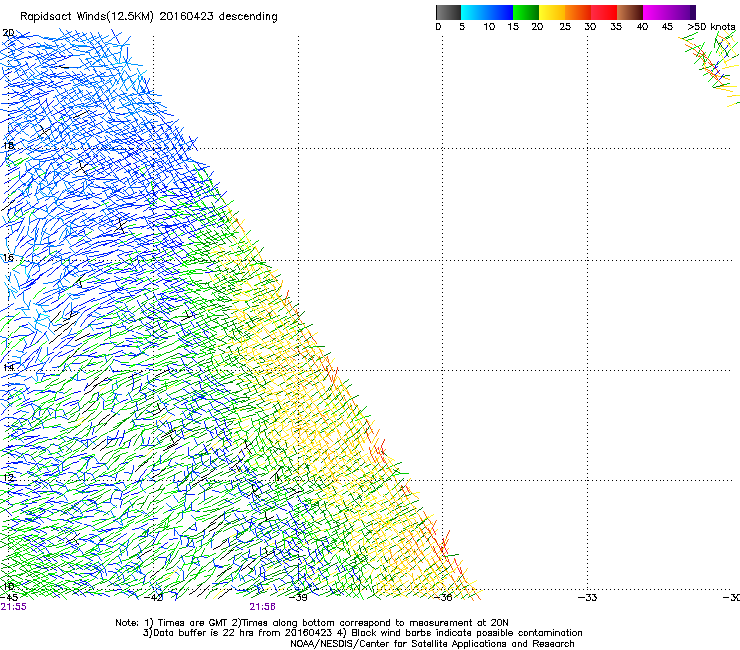Screen dimensions: 740x650
Task: Click the latitude label 20
Action: click(8, 33)
